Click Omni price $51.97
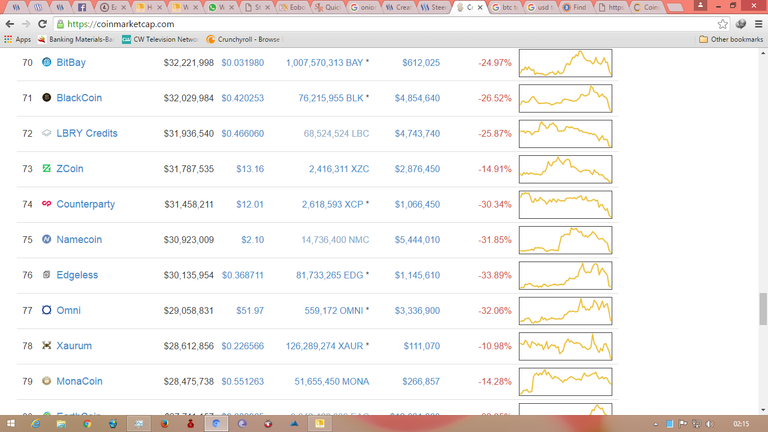Image resolution: width=768 pixels, height=432 pixels. (x=250, y=311)
